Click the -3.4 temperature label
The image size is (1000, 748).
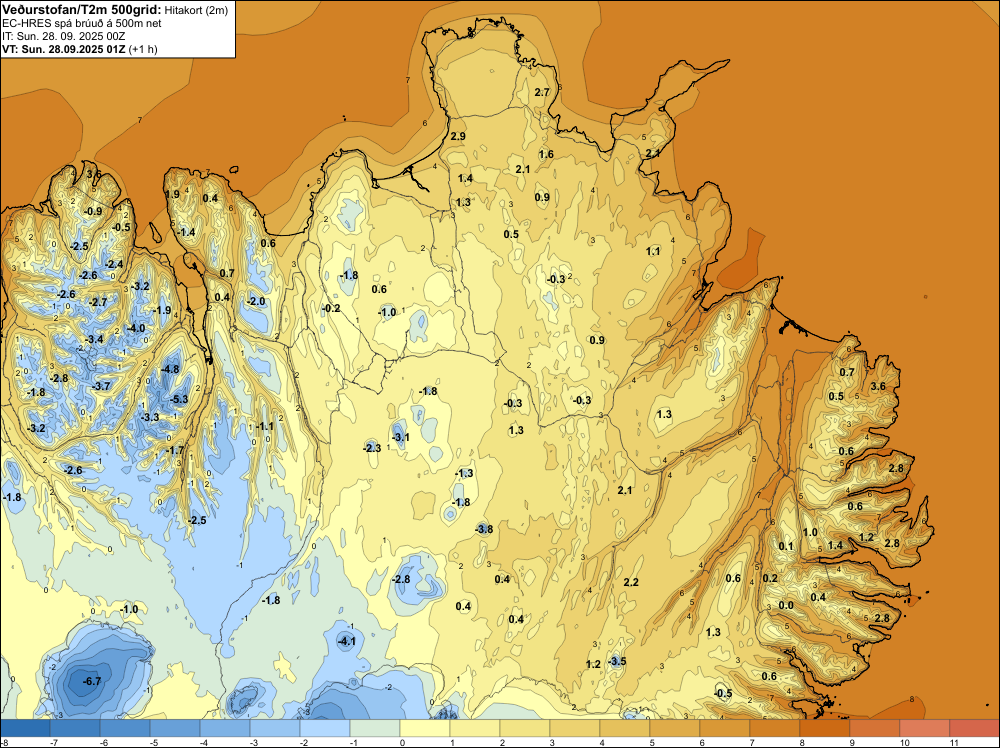tap(94, 339)
